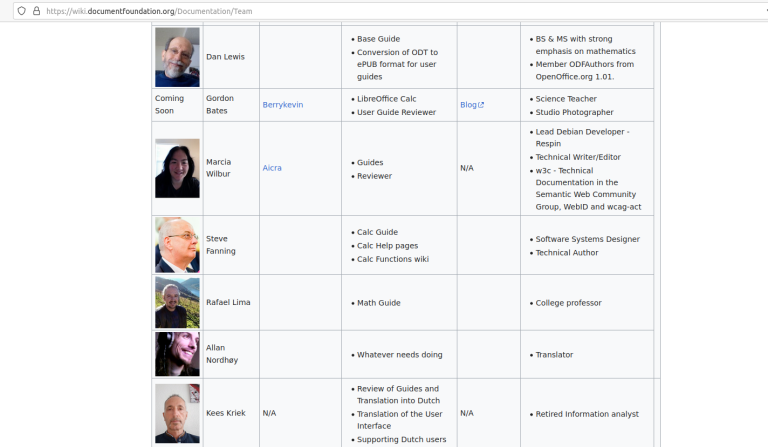Viewport: 768px width, 447px height.
Task: Click Allan Nordhøy's profile photo
Action: 177,354
